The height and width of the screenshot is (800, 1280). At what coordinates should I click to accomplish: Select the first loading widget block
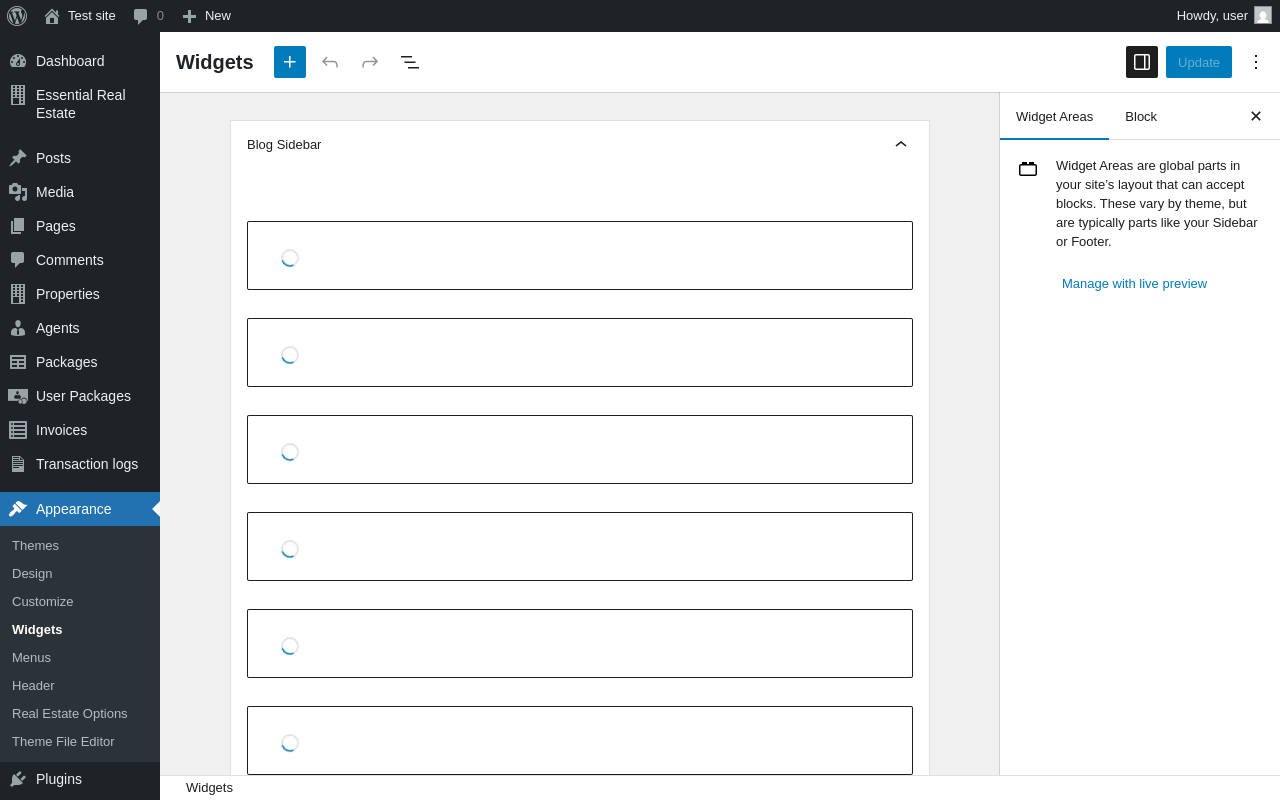point(580,256)
